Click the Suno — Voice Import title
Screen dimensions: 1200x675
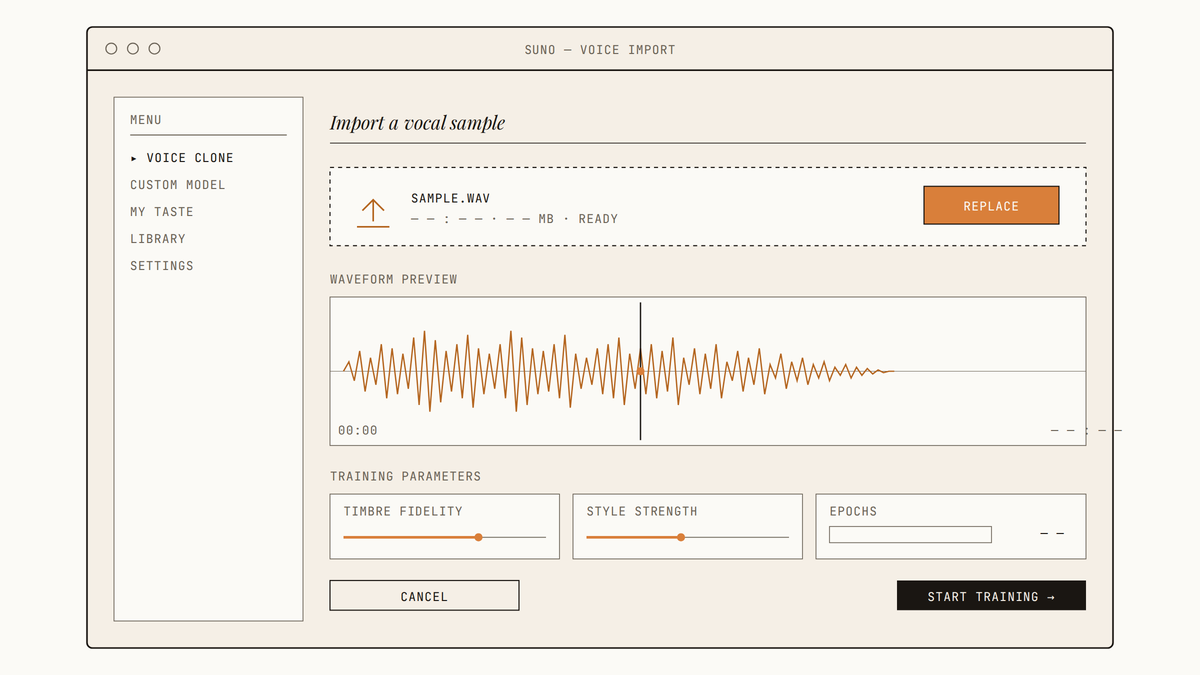[600, 49]
